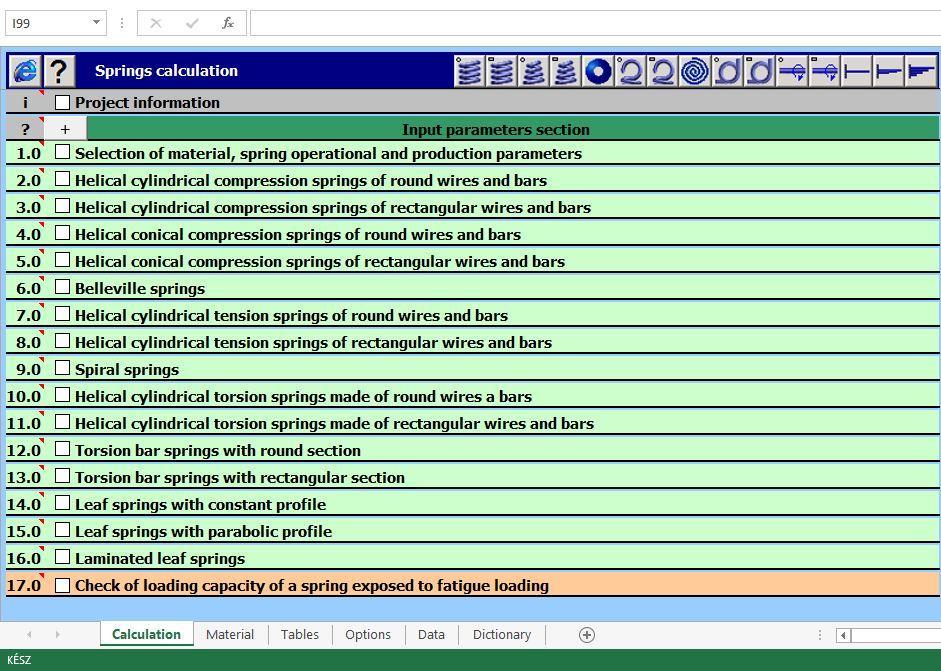
Task: Add a new sheet with the plus button
Action: [587, 635]
